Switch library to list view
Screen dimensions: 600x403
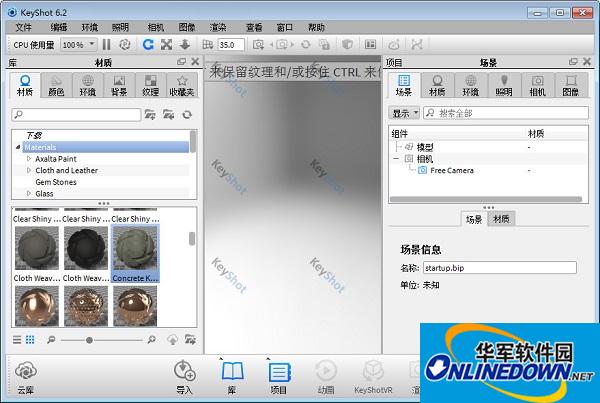tap(17, 339)
